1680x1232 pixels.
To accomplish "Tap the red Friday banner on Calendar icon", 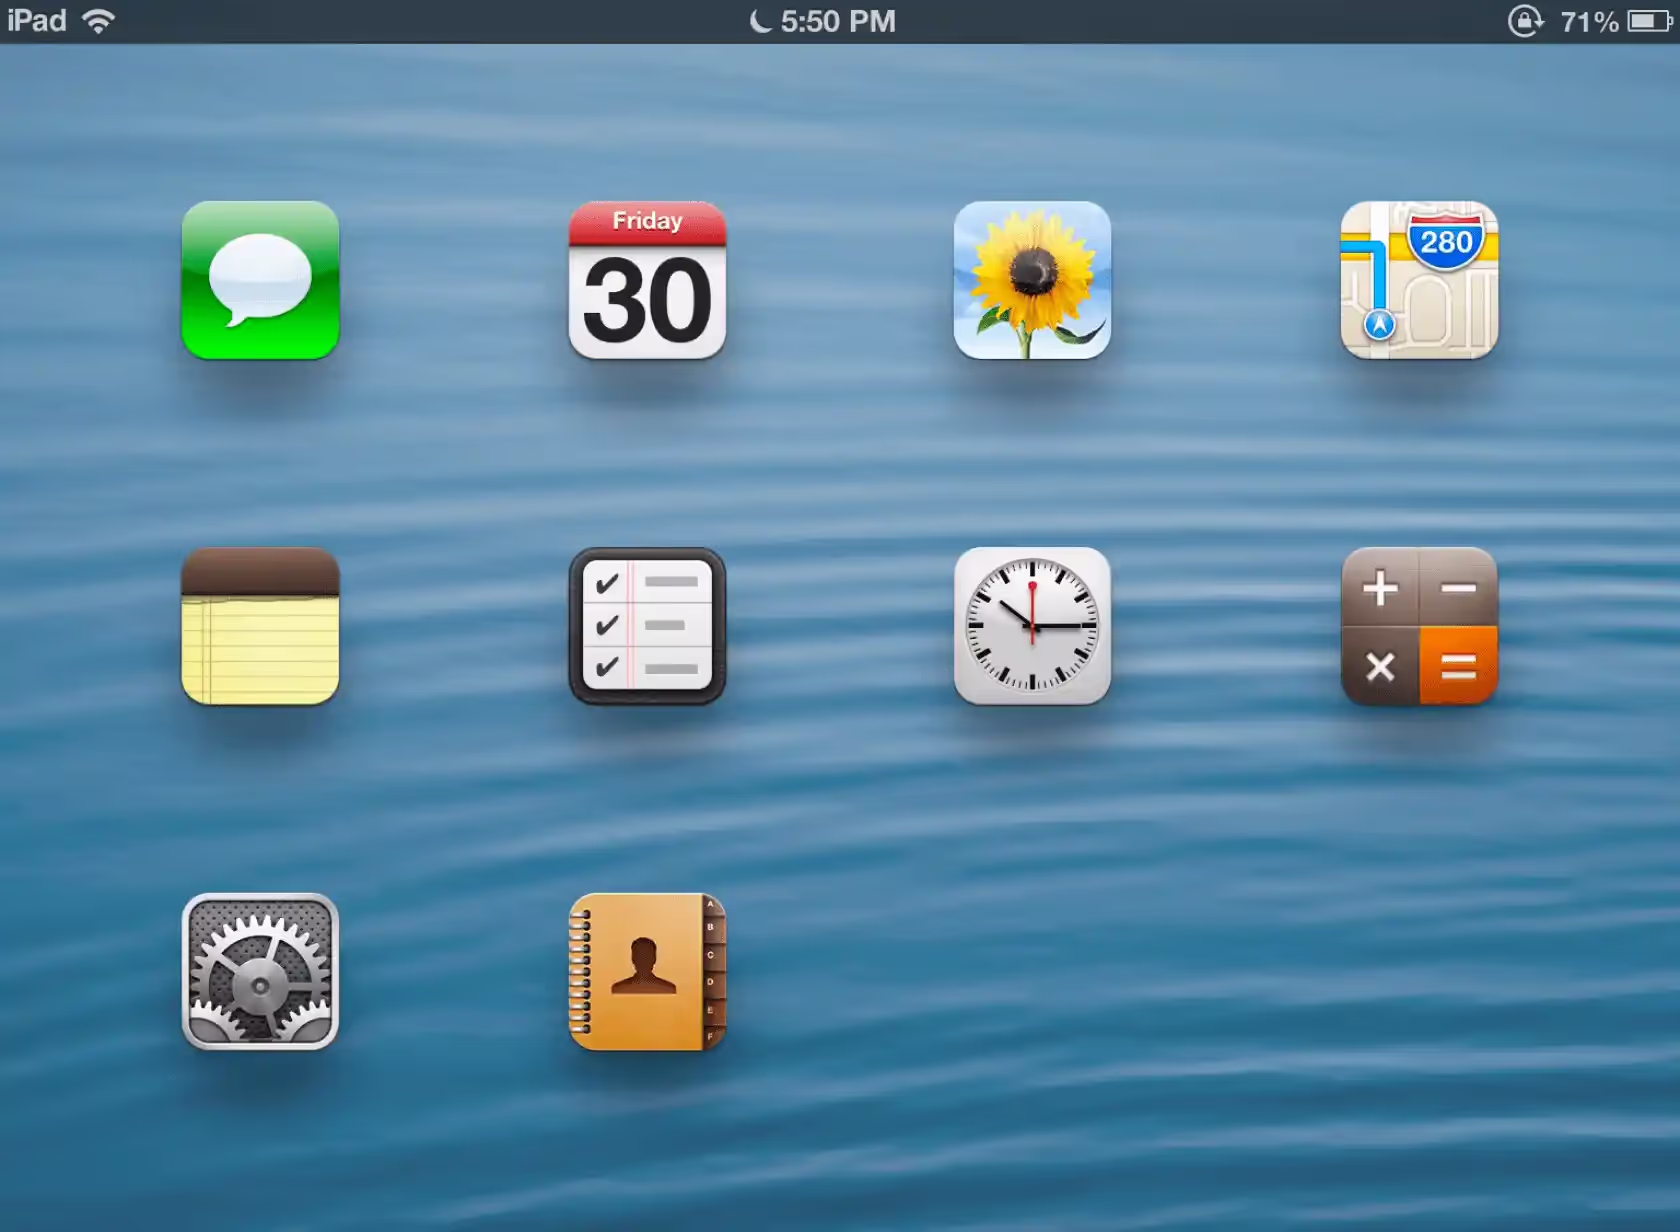I will pos(646,221).
